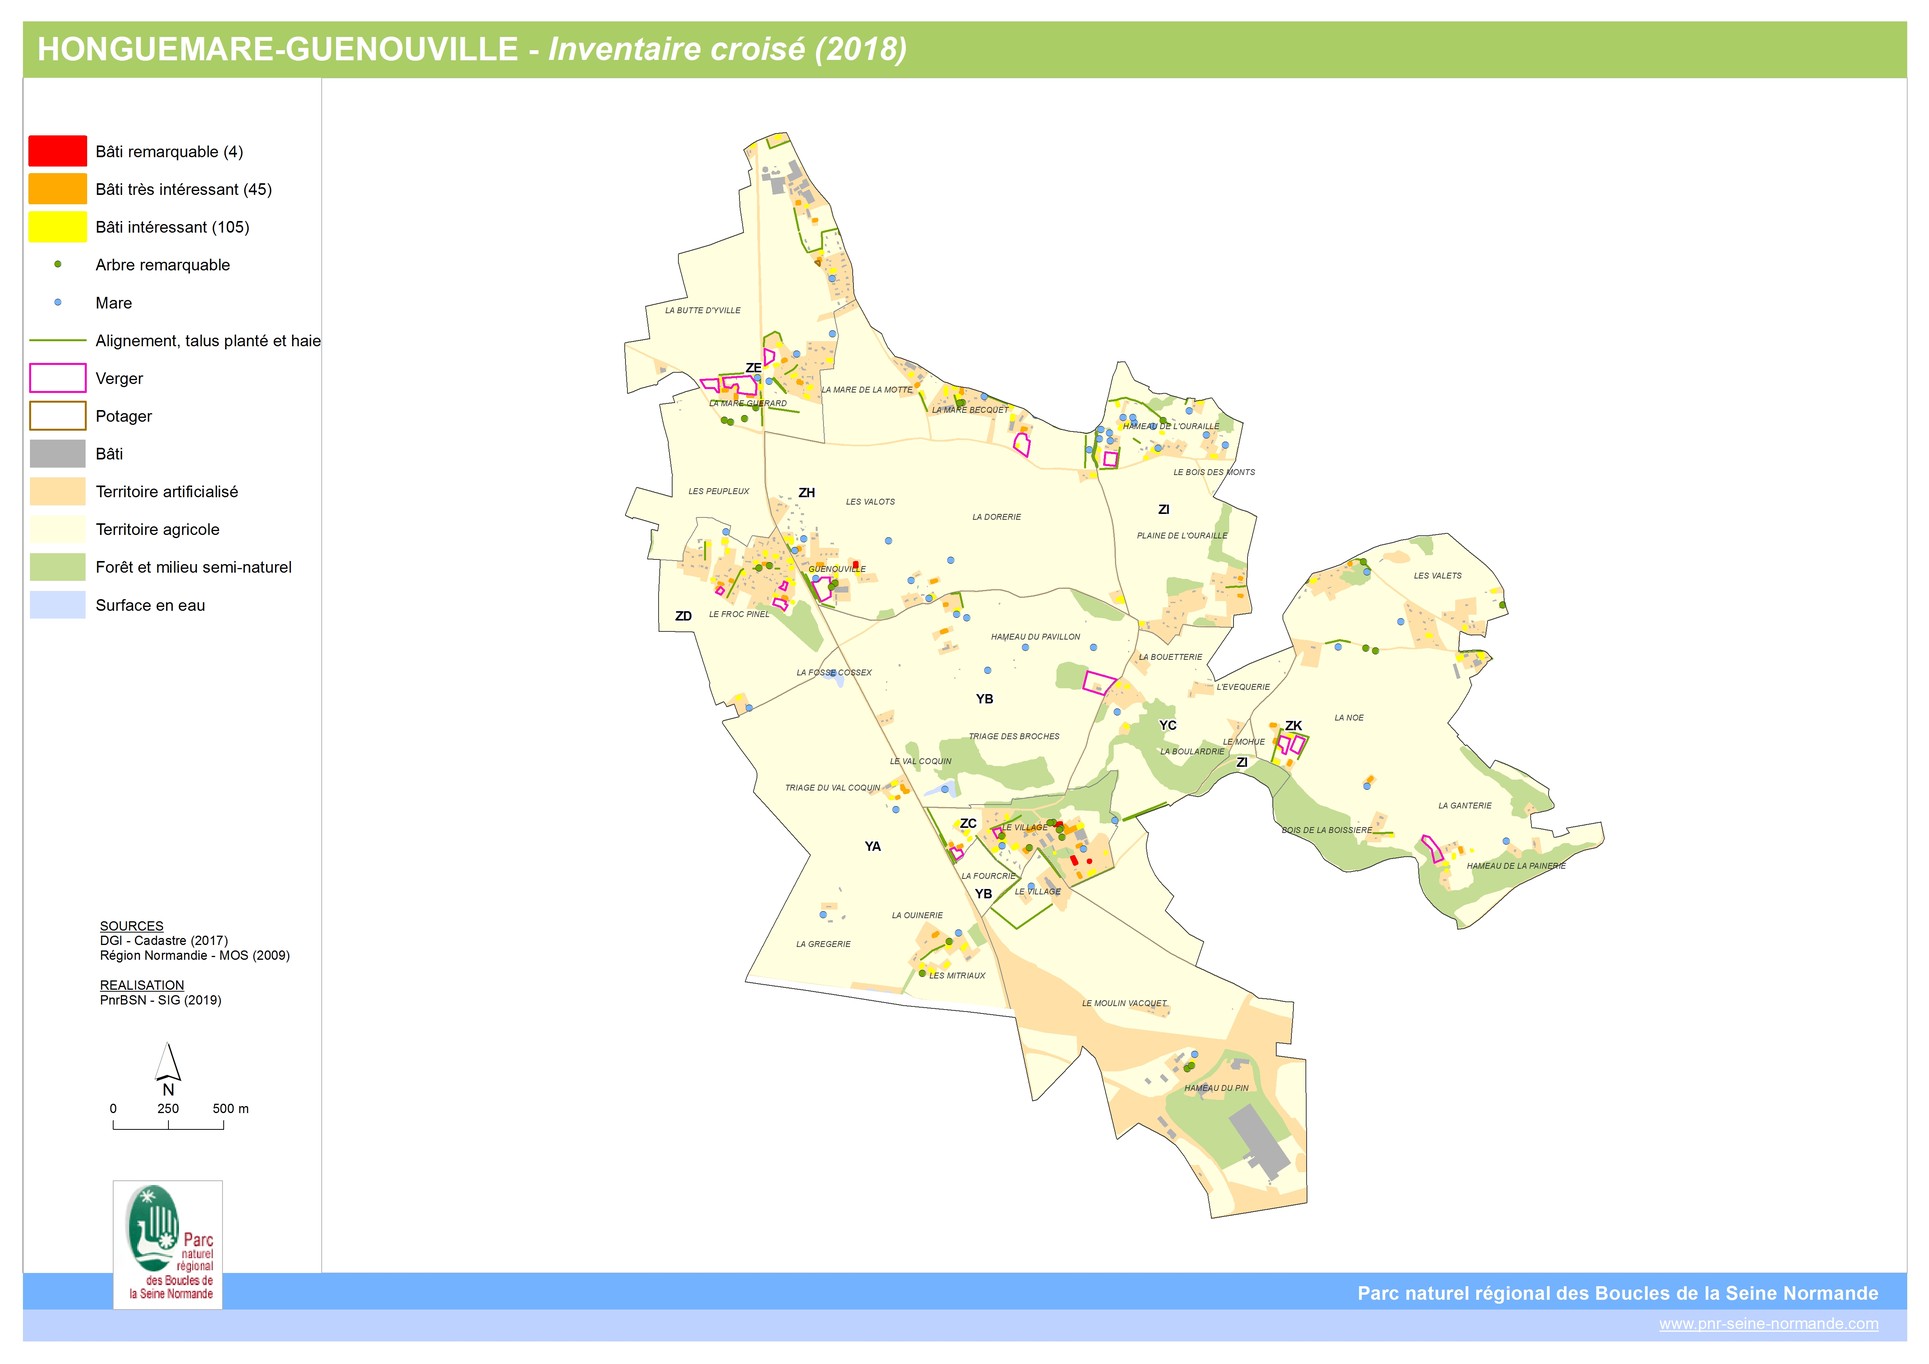
Task: Click the ZD section label
Action: pyautogui.click(x=684, y=616)
